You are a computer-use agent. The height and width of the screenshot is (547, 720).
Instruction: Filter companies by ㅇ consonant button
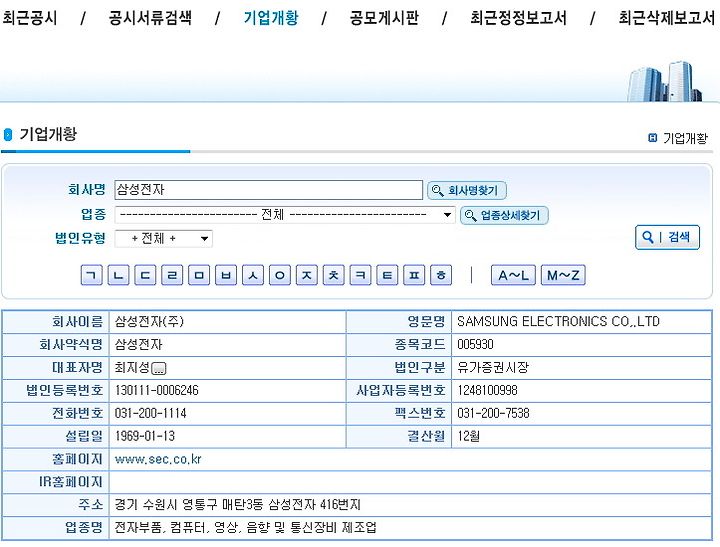(x=280, y=275)
